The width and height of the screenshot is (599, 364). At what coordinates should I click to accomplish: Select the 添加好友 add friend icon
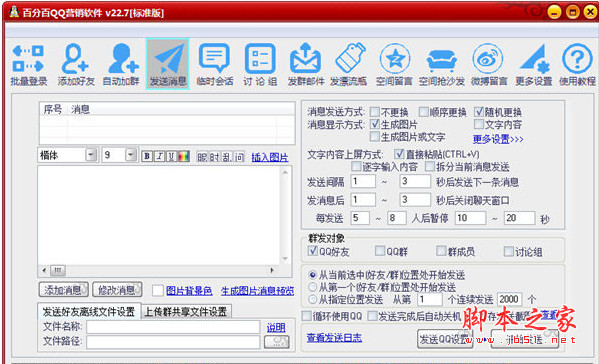pos(76,64)
